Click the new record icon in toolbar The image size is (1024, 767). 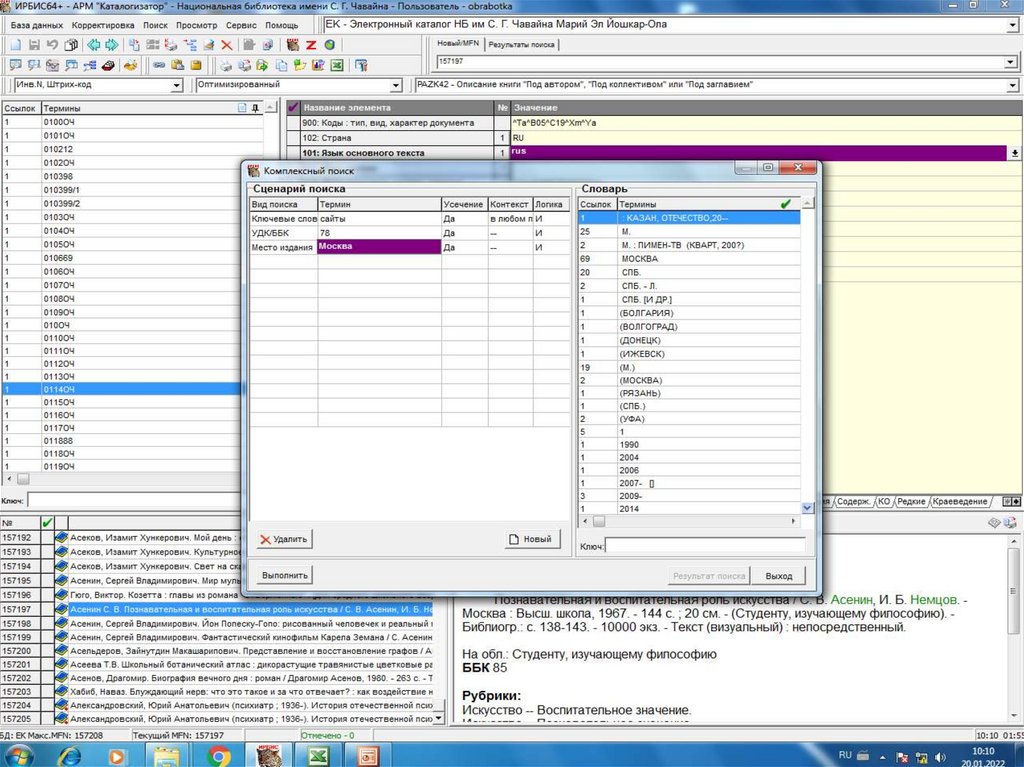click(x=16, y=45)
